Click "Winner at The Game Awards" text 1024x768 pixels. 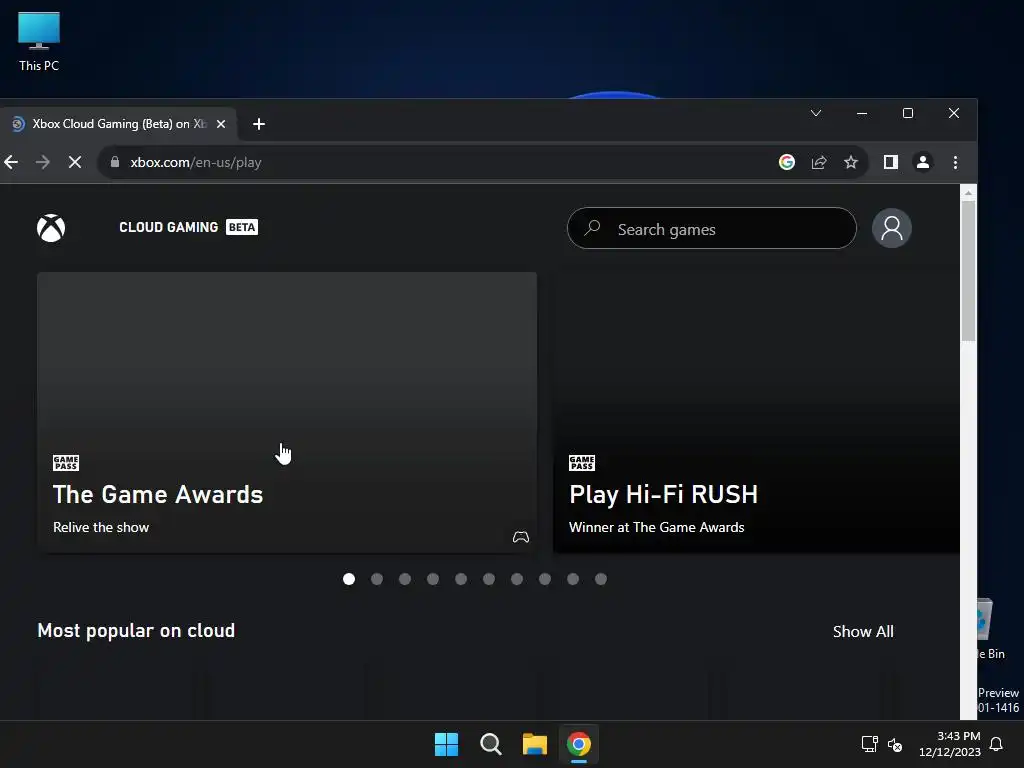click(656, 527)
